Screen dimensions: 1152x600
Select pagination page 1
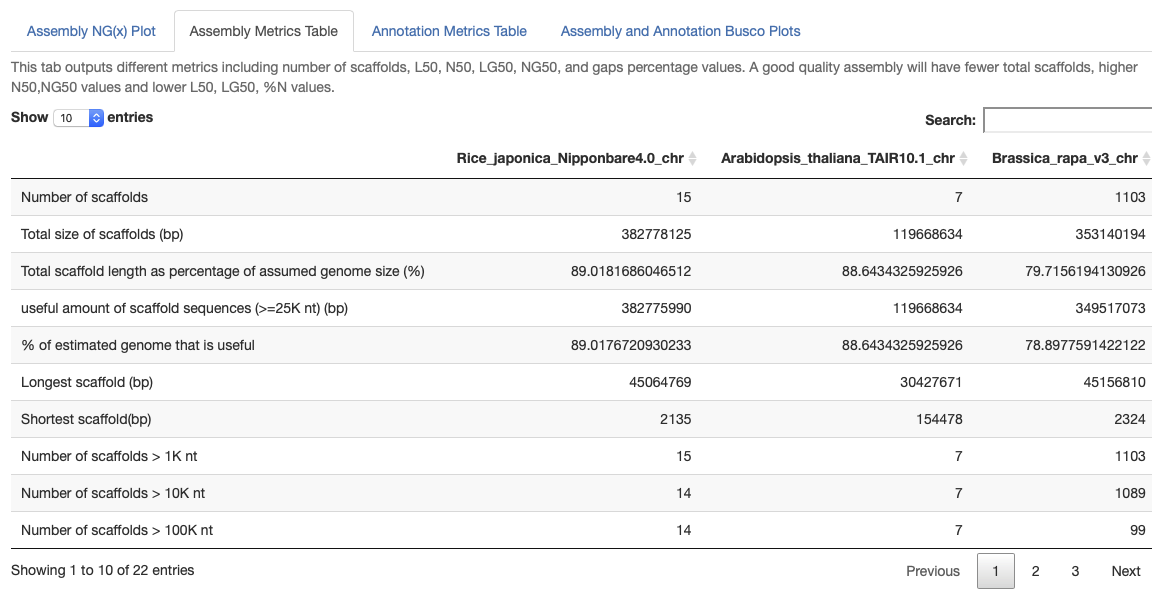pos(995,571)
